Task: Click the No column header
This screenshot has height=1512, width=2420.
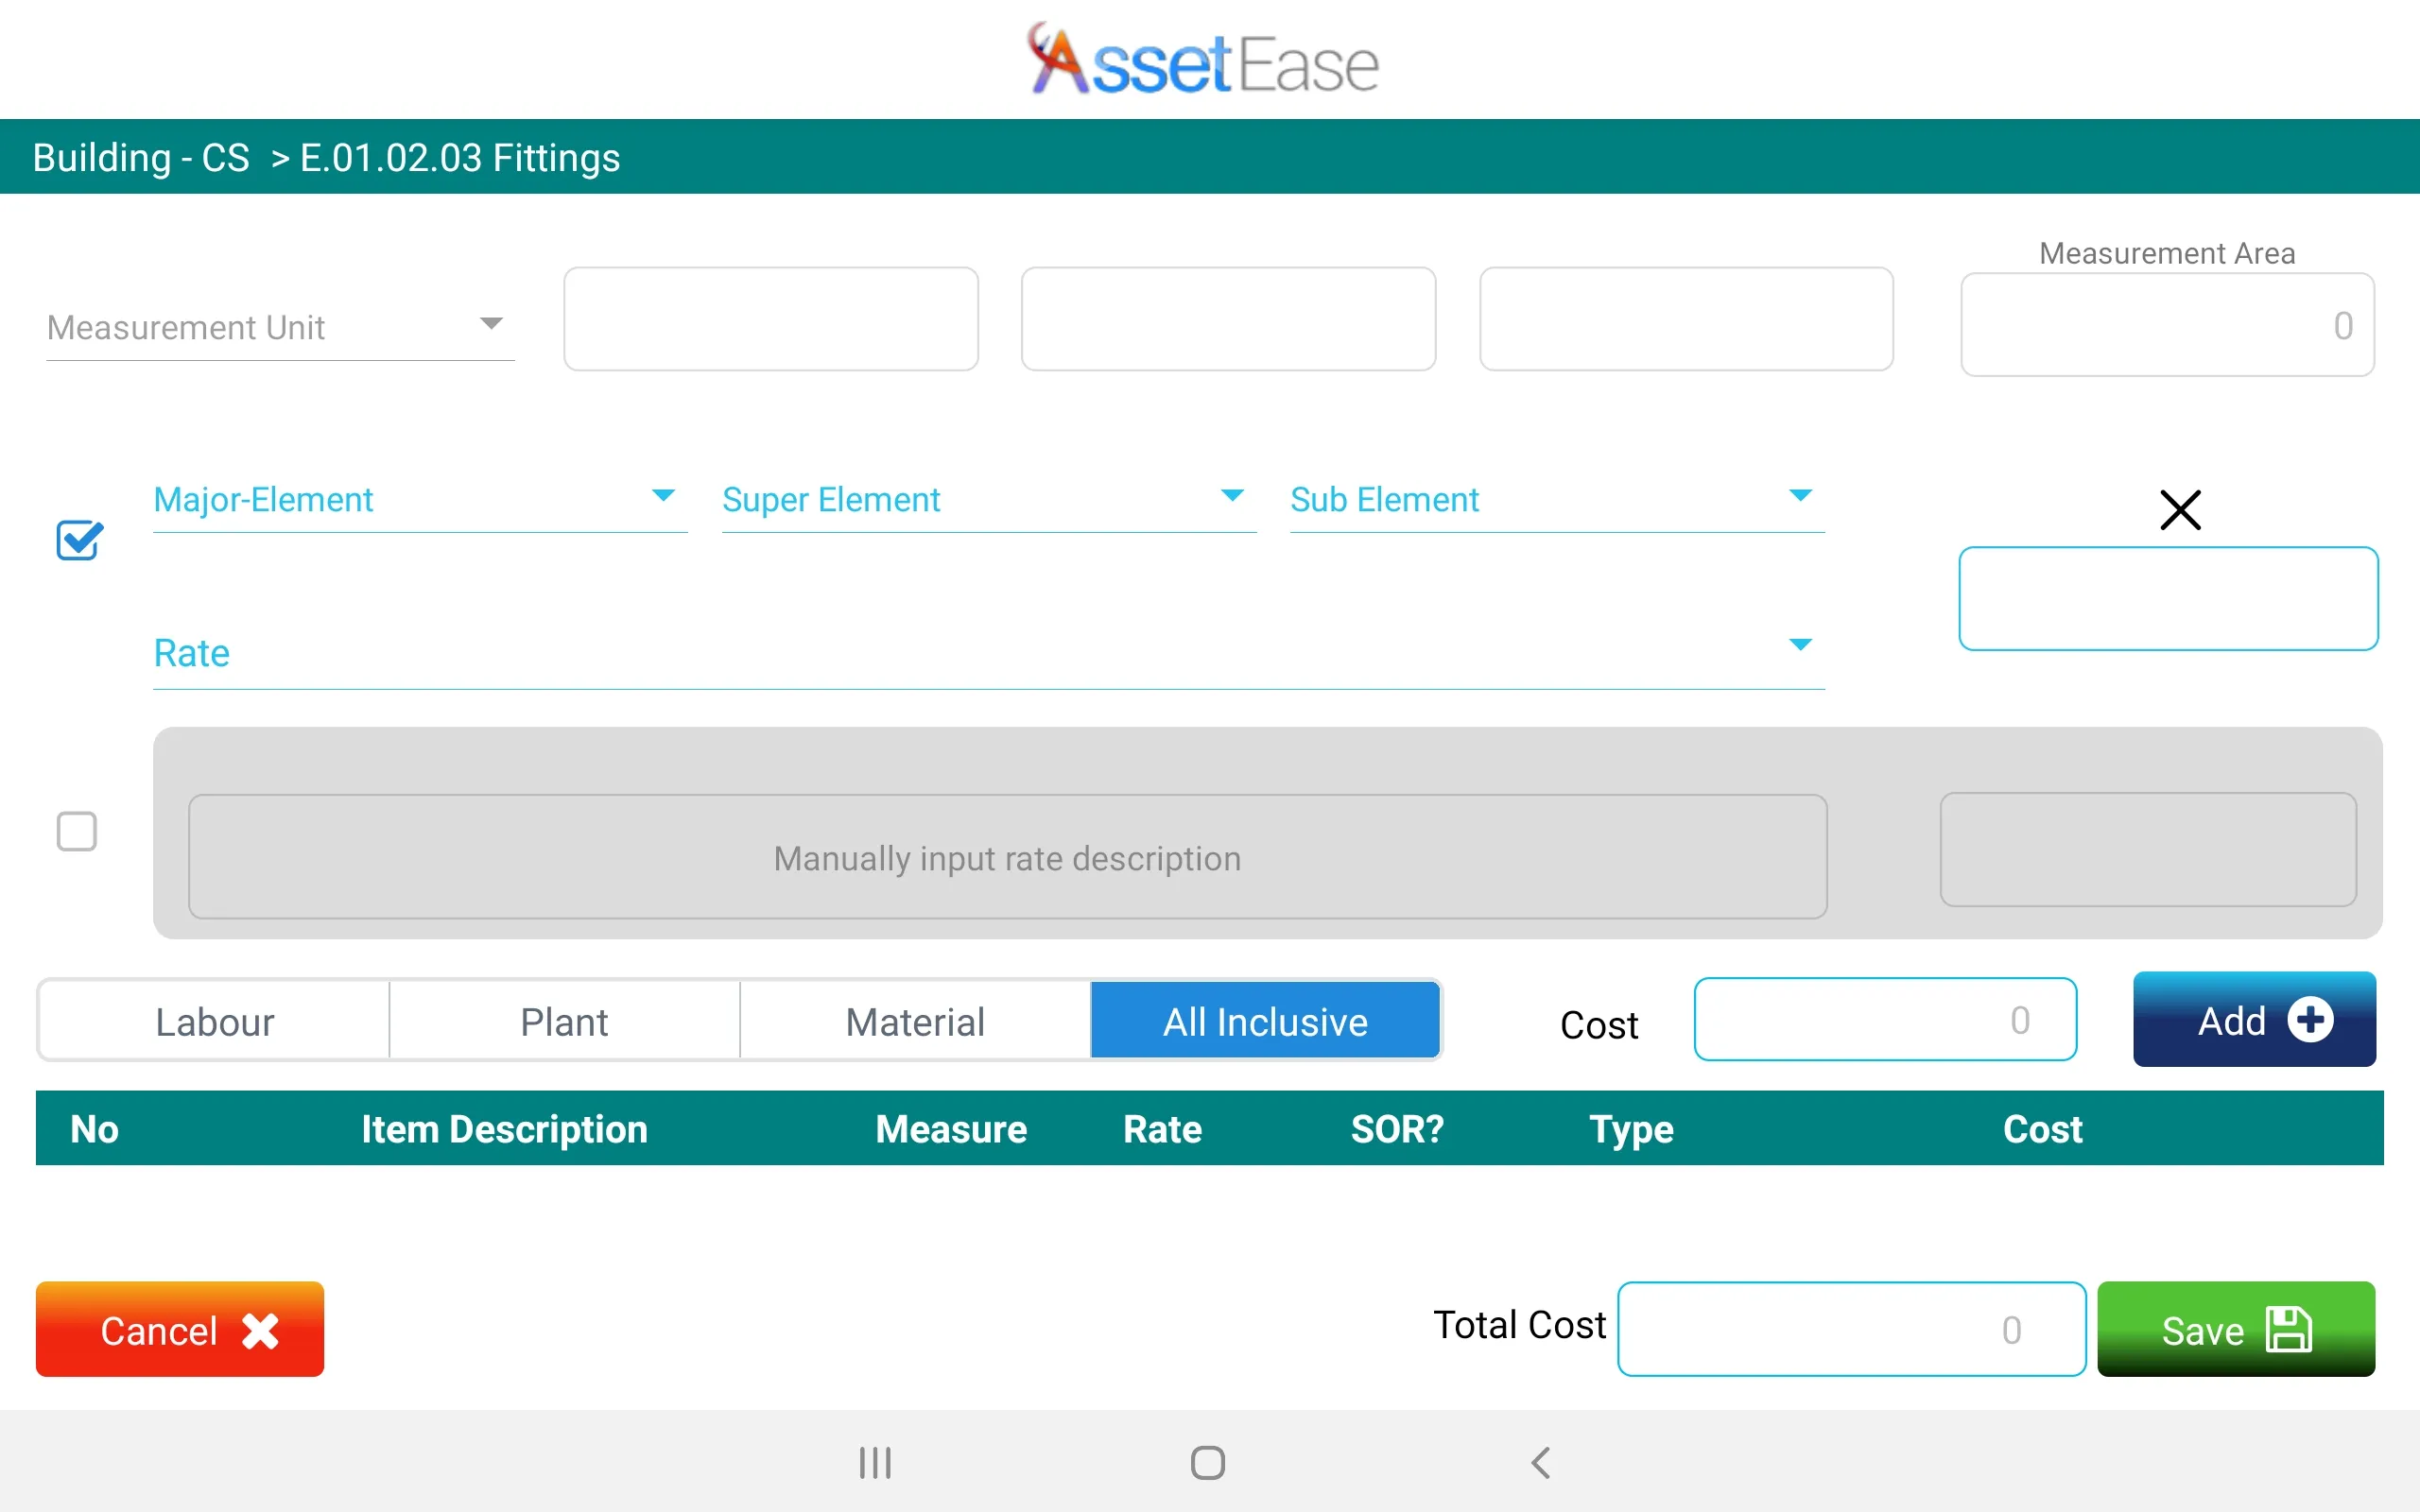Action: point(95,1129)
